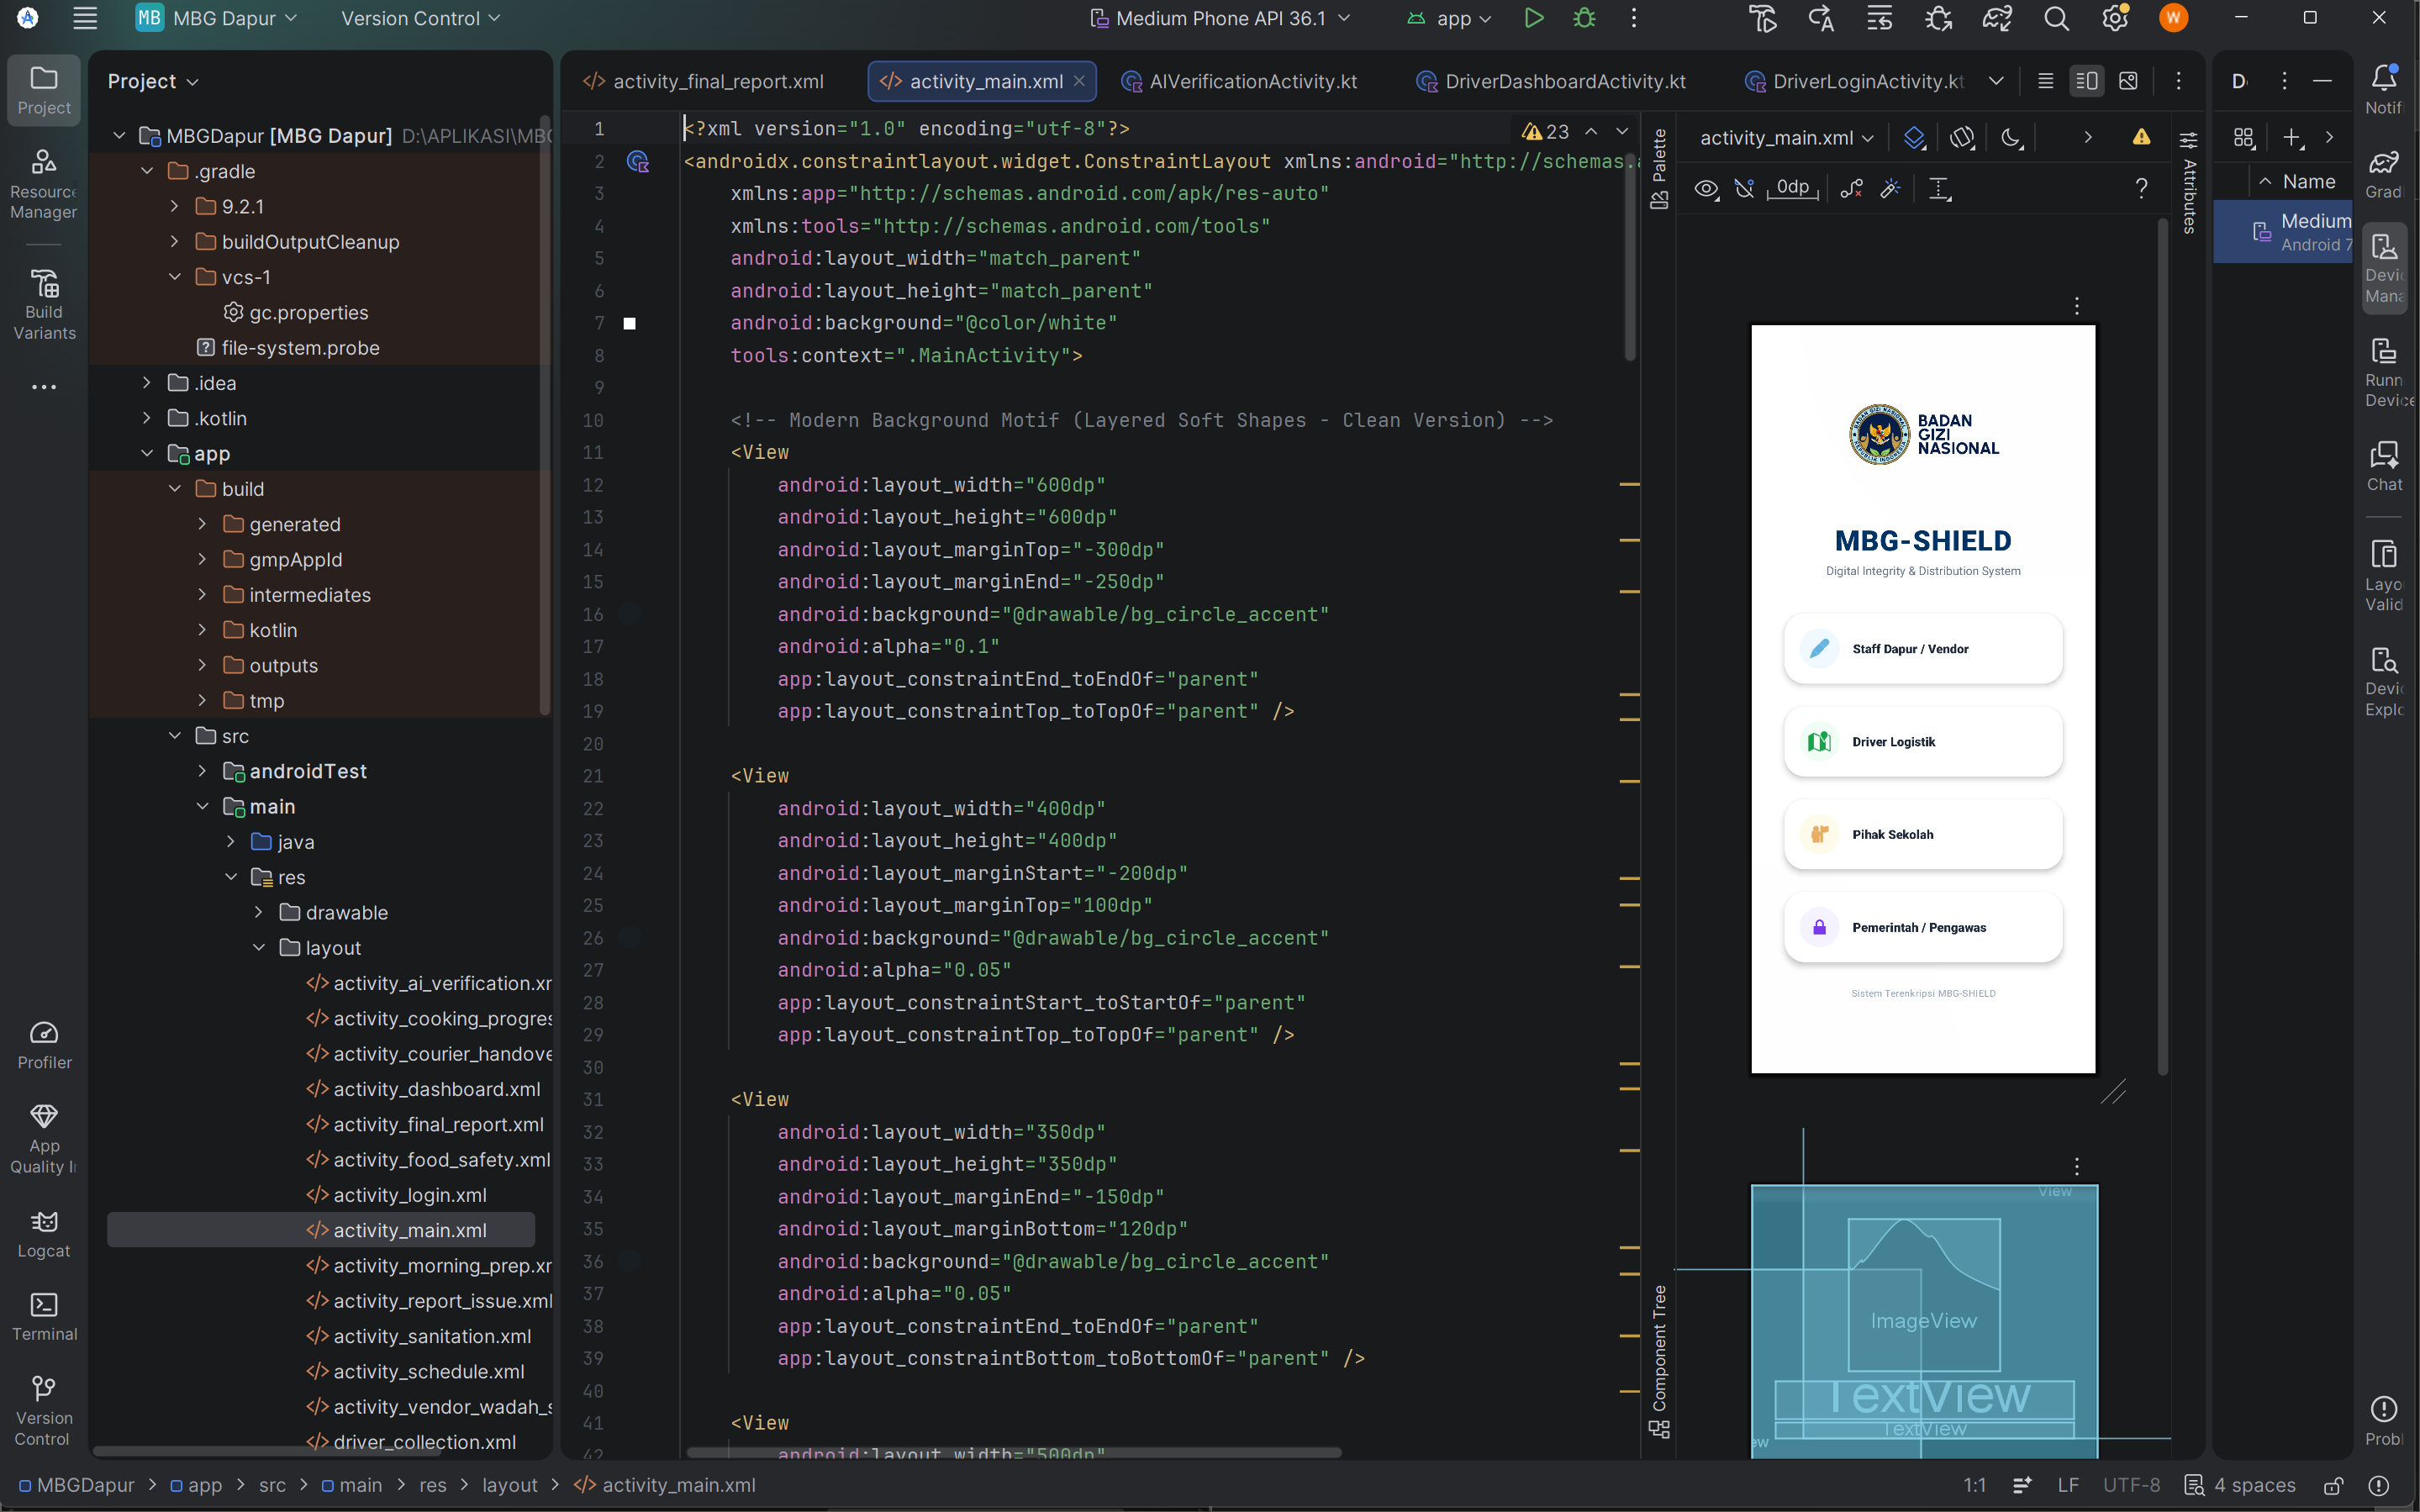Show hidden editor tabs chevron

click(1996, 81)
